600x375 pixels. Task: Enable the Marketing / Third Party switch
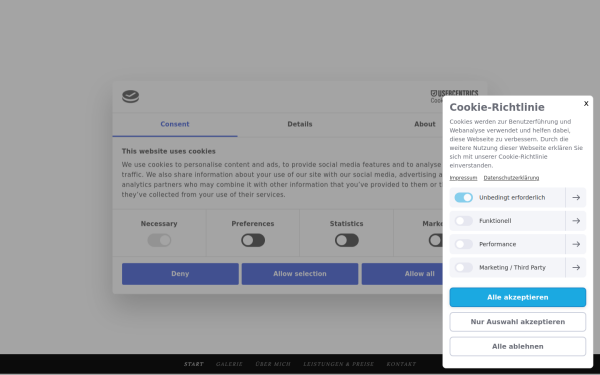(x=463, y=267)
